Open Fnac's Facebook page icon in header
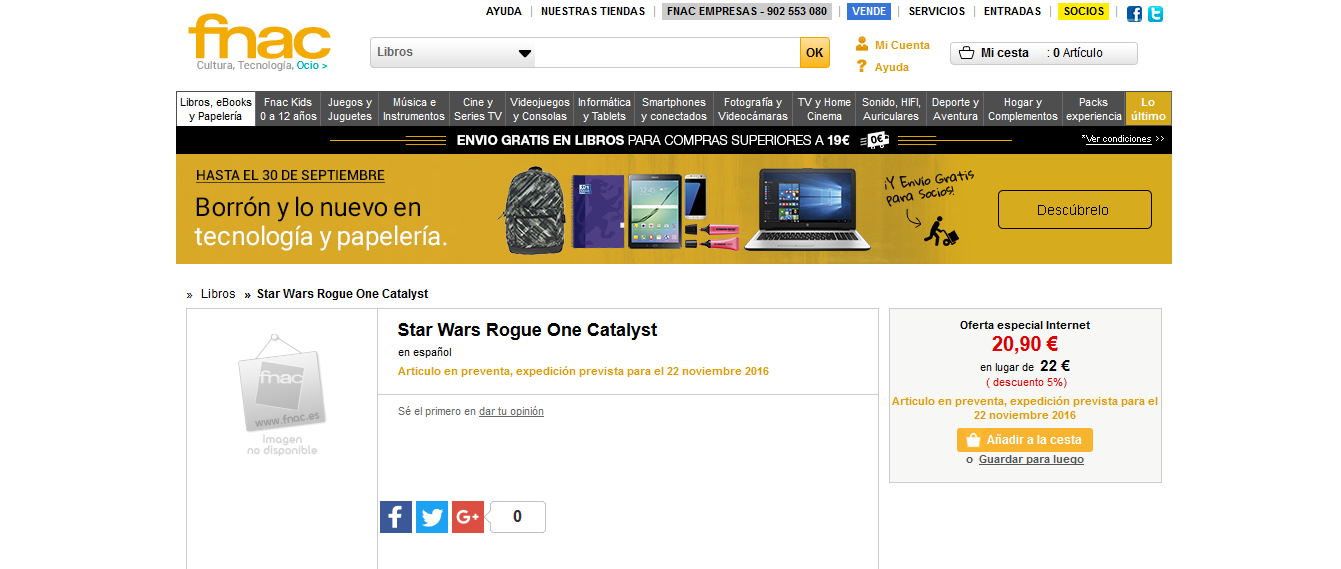This screenshot has width=1341, height=569. coord(1134,14)
